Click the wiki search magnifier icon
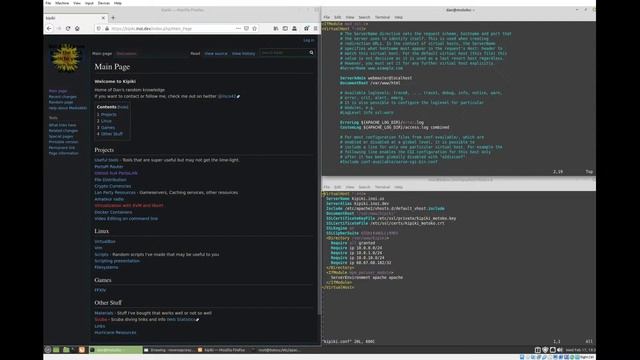This screenshot has height=360, width=640. [x=311, y=53]
